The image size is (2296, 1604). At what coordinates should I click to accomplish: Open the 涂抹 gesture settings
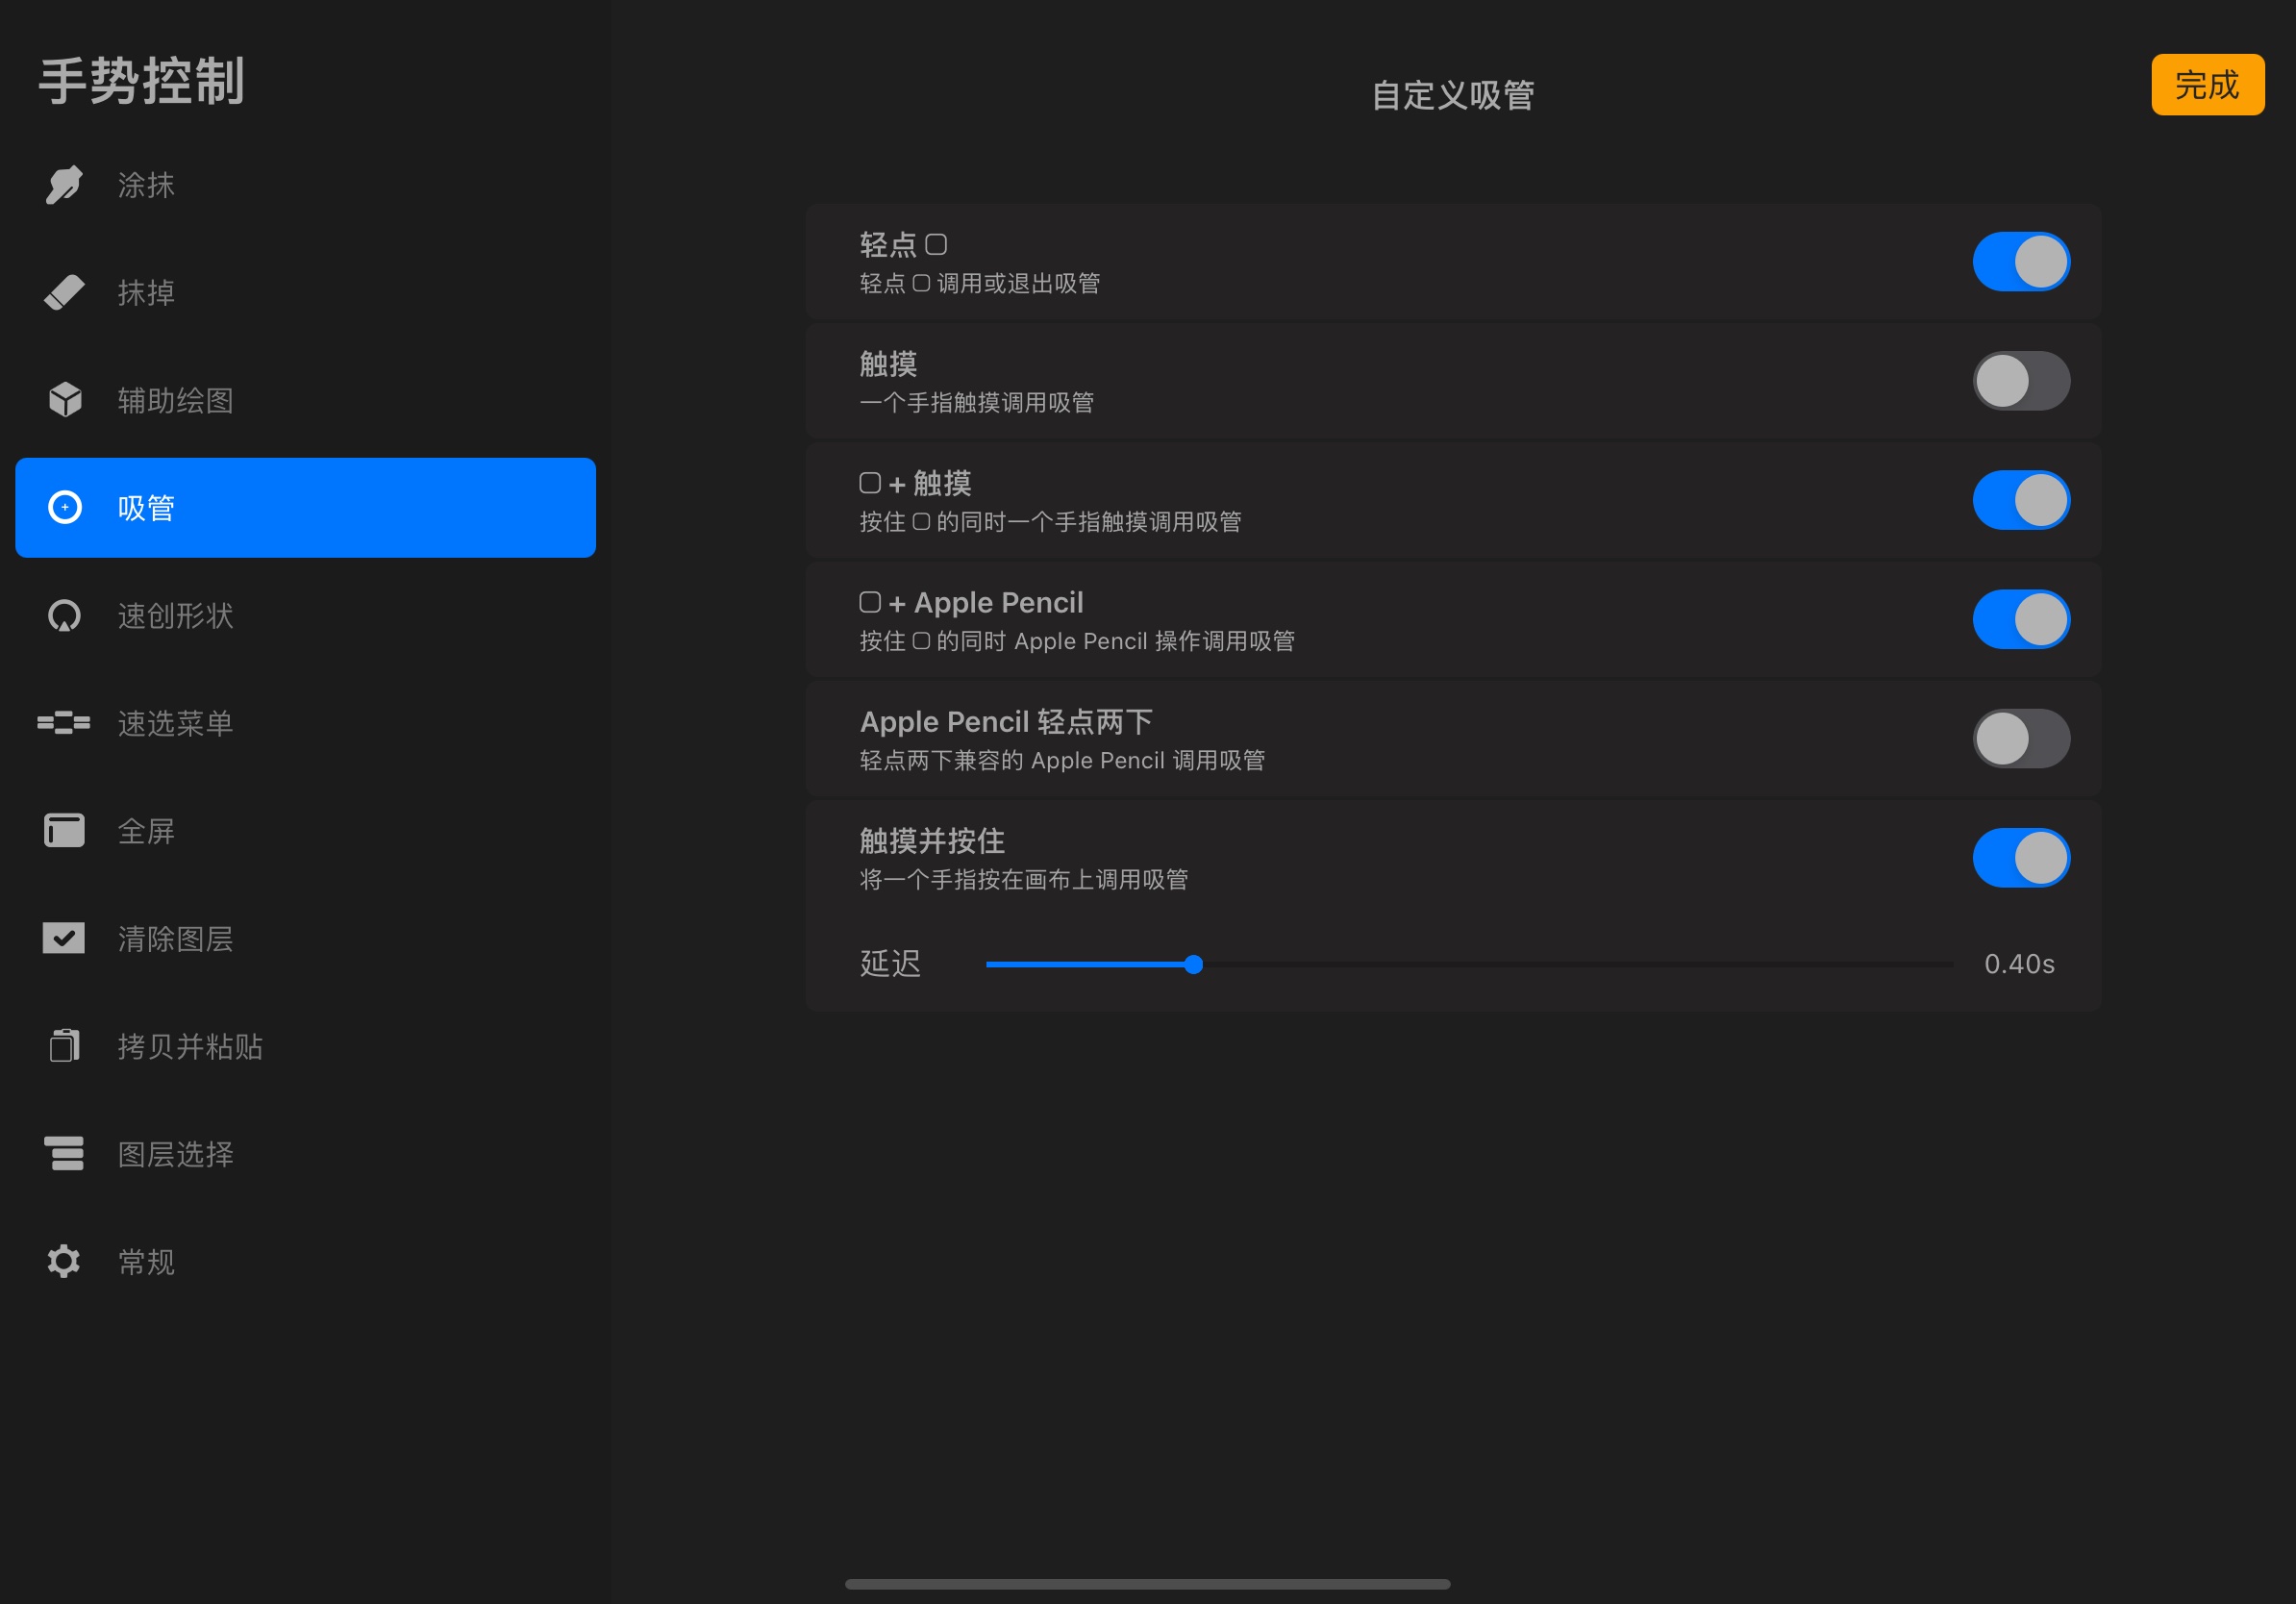point(306,185)
